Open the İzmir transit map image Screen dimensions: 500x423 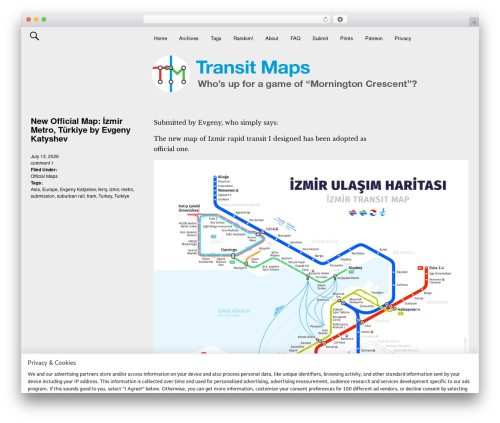(x=311, y=256)
